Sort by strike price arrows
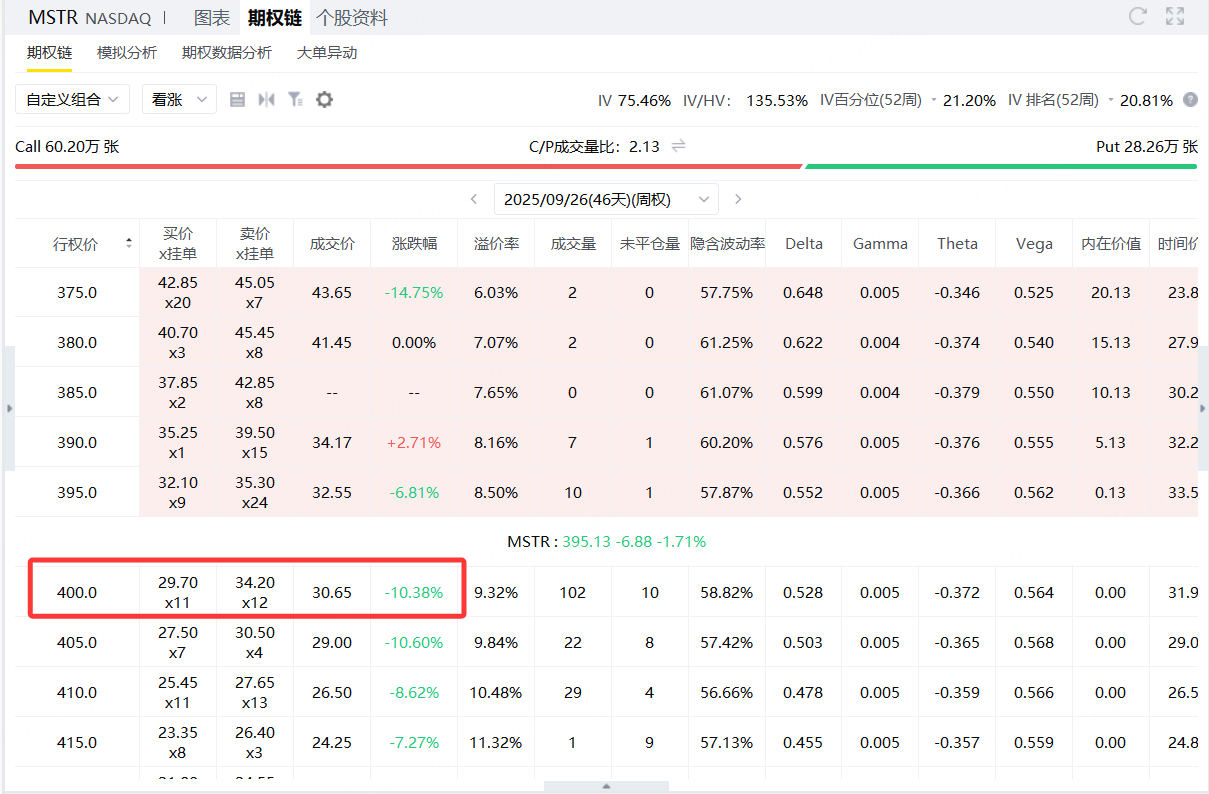The height and width of the screenshot is (794, 1209). (x=128, y=243)
